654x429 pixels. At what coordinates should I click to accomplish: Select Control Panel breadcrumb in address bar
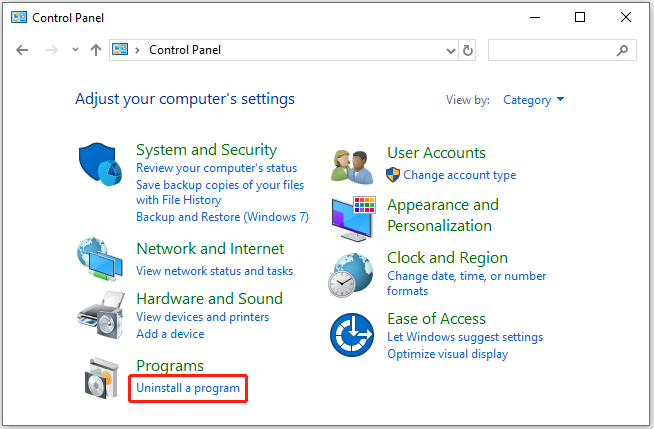click(185, 50)
